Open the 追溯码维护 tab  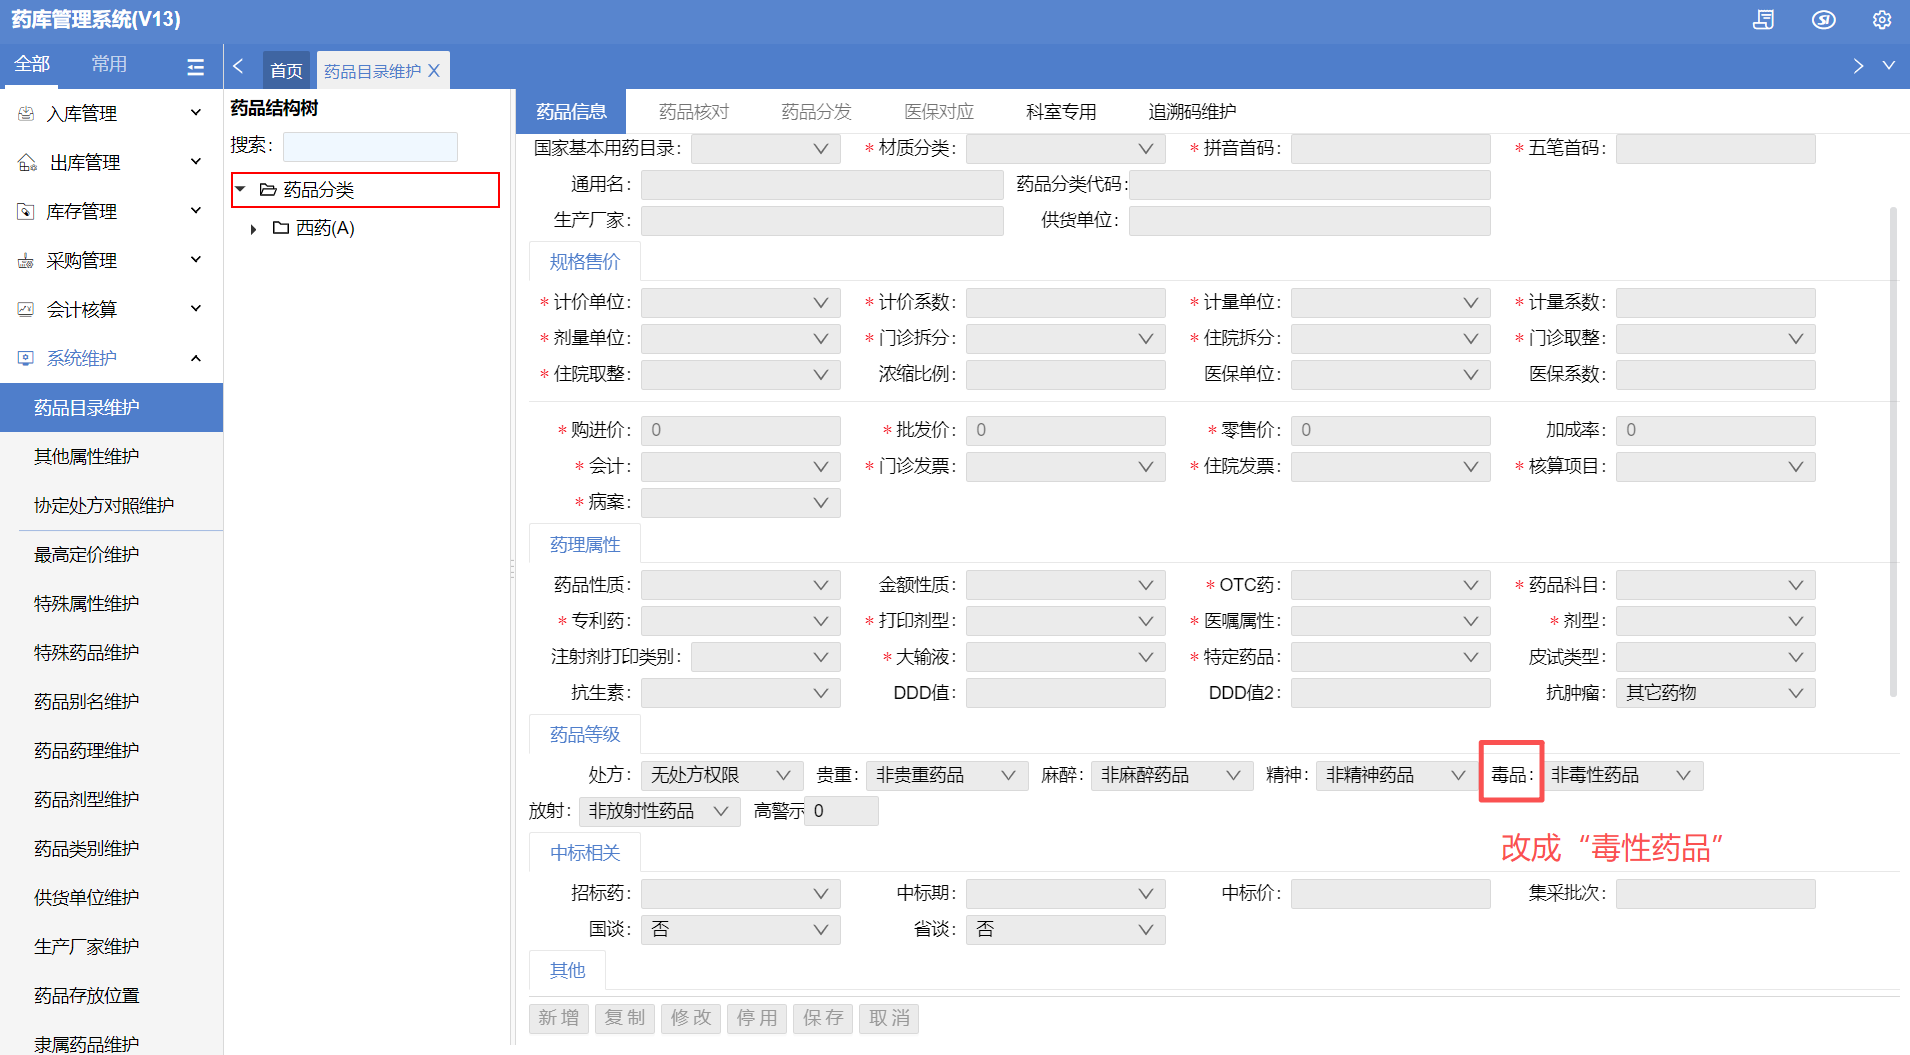point(1192,112)
